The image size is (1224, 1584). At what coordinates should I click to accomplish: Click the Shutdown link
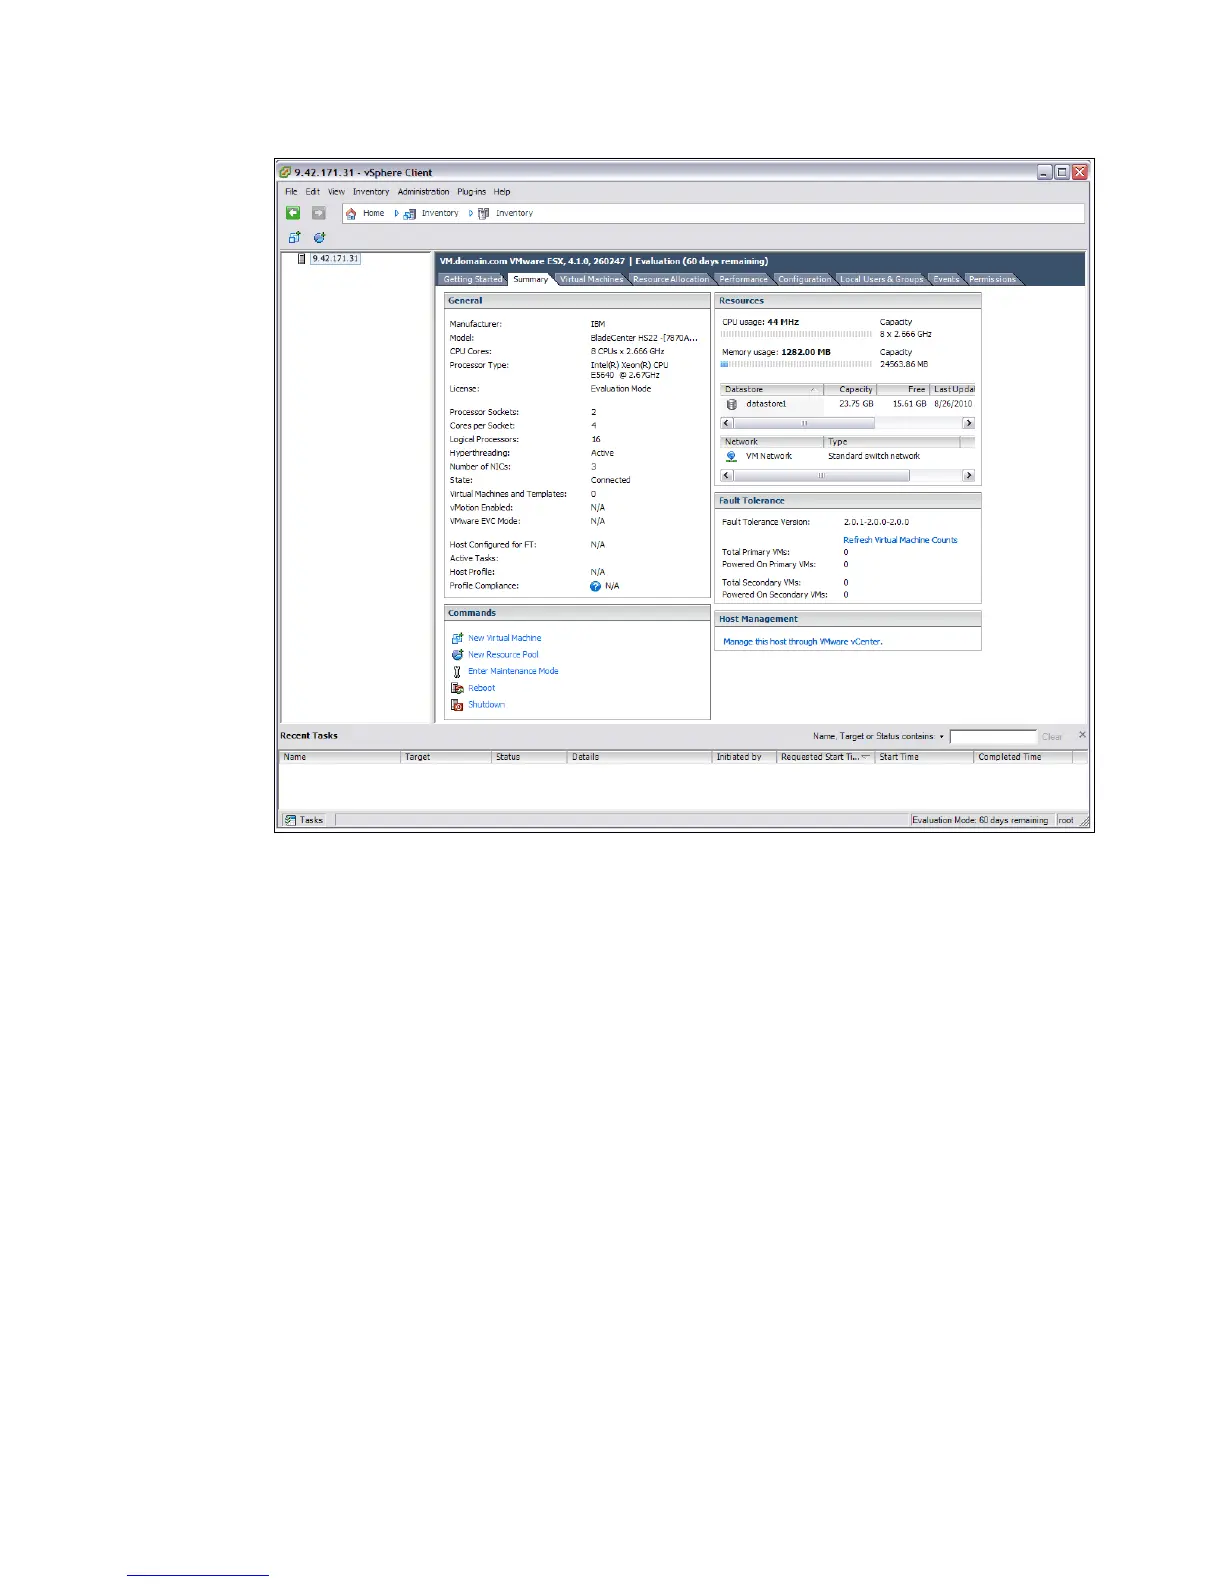(x=486, y=705)
